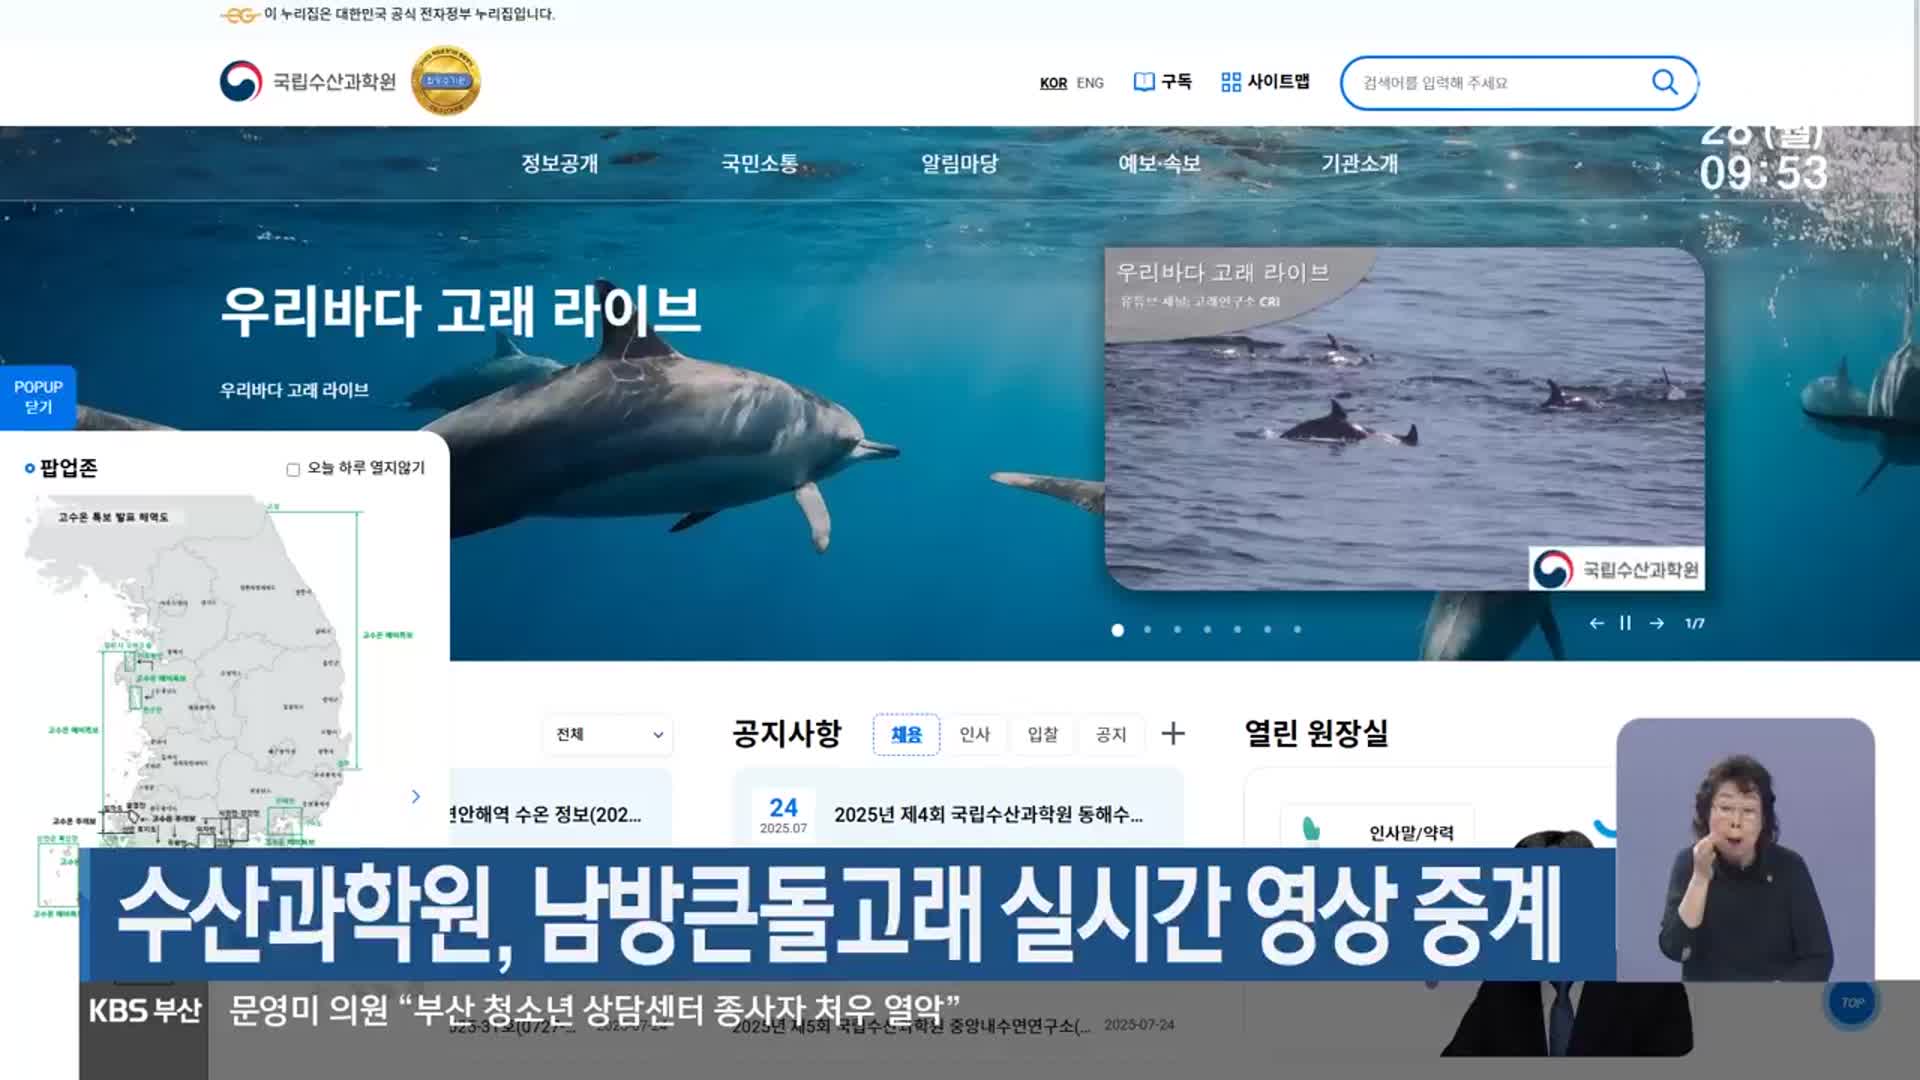Select the 입찰 notice tab
The image size is (1920, 1080).
(x=1042, y=734)
